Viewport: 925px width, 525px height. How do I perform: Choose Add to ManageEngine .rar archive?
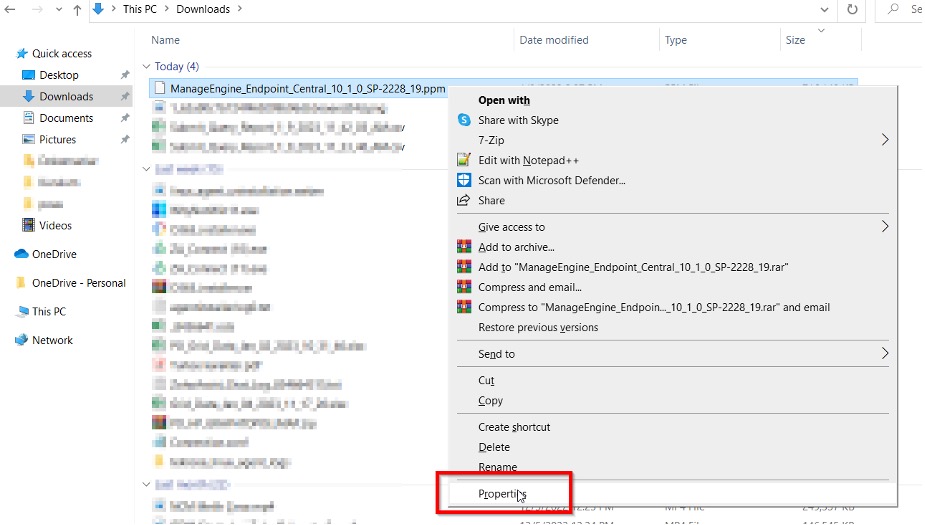click(x=633, y=267)
